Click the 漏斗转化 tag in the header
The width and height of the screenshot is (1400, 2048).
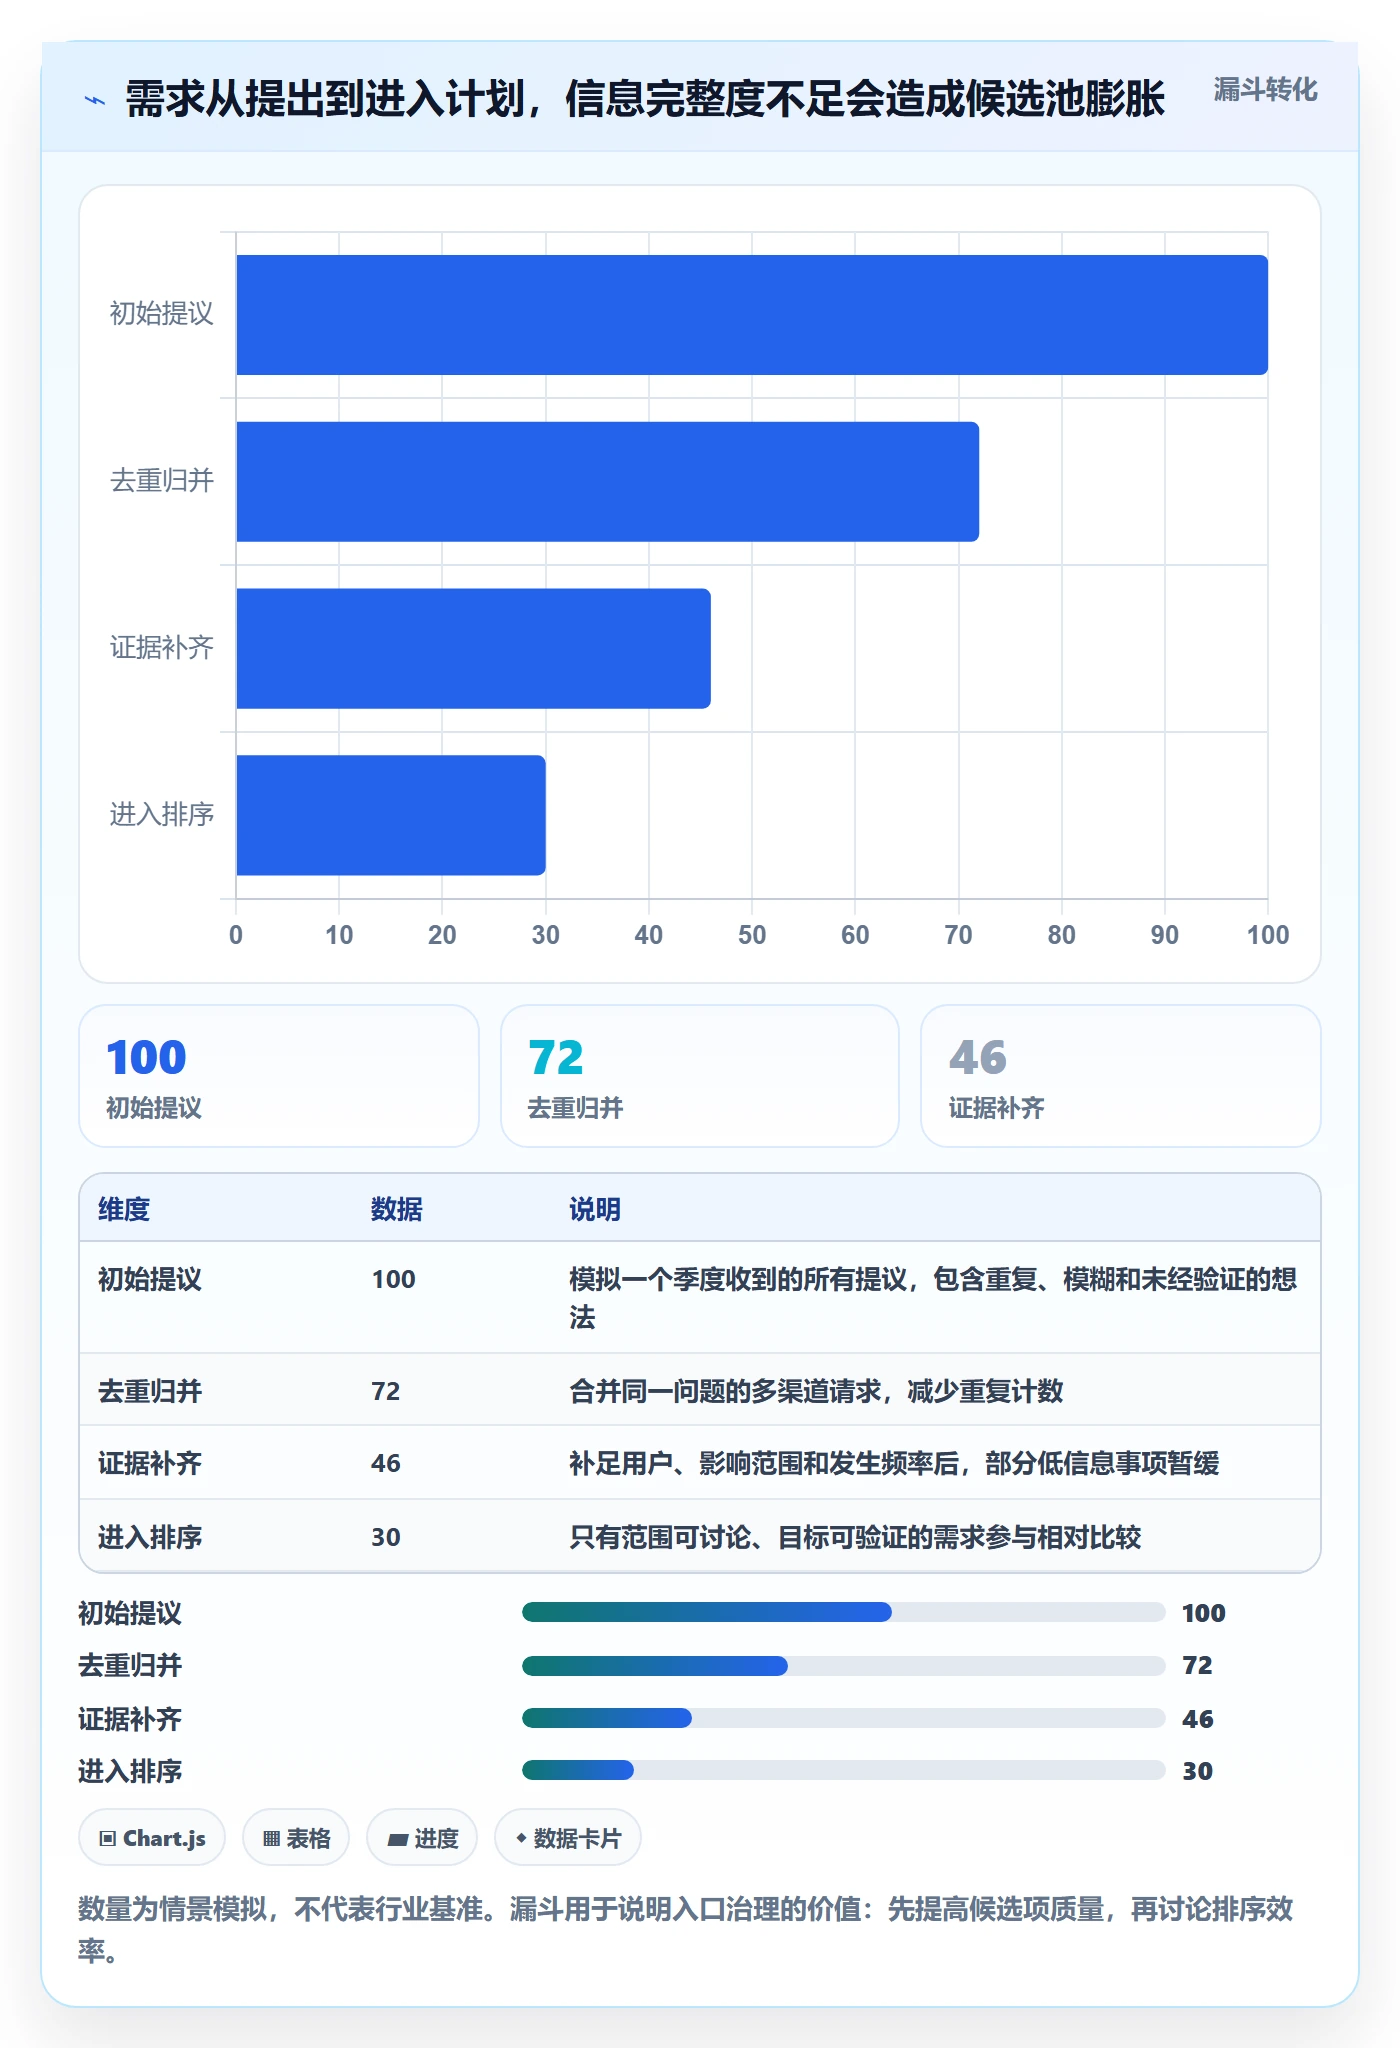[1265, 90]
